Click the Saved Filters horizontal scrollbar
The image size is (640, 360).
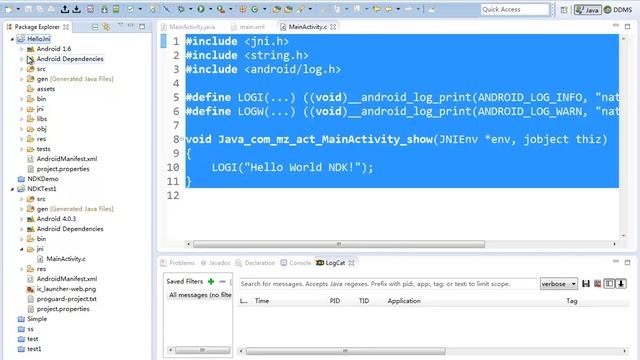tap(202, 350)
